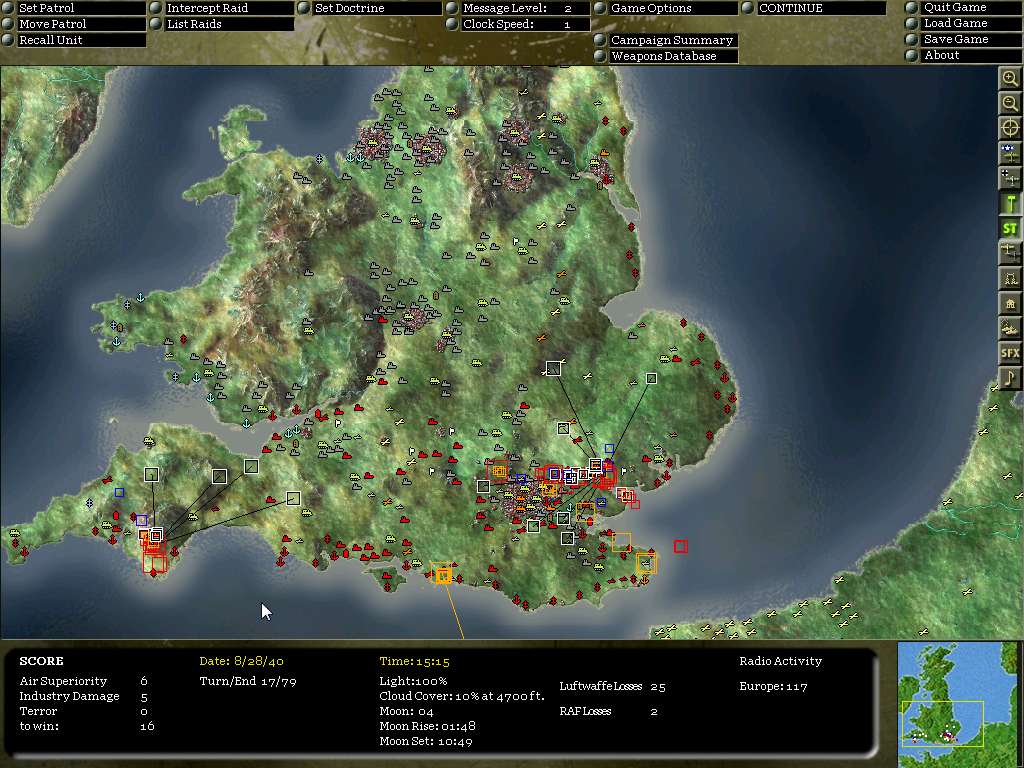Image resolution: width=1024 pixels, height=768 pixels.
Task: Click round button beside Clock Speed
Action: click(452, 24)
